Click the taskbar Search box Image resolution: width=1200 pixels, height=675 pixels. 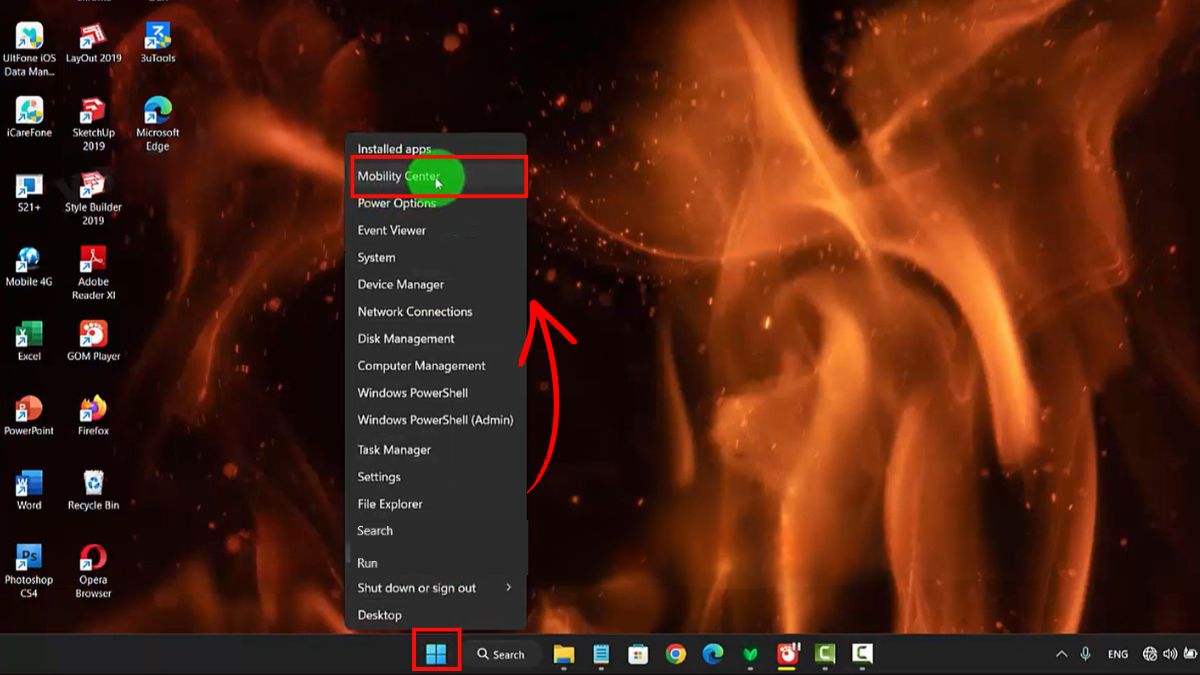click(x=503, y=654)
